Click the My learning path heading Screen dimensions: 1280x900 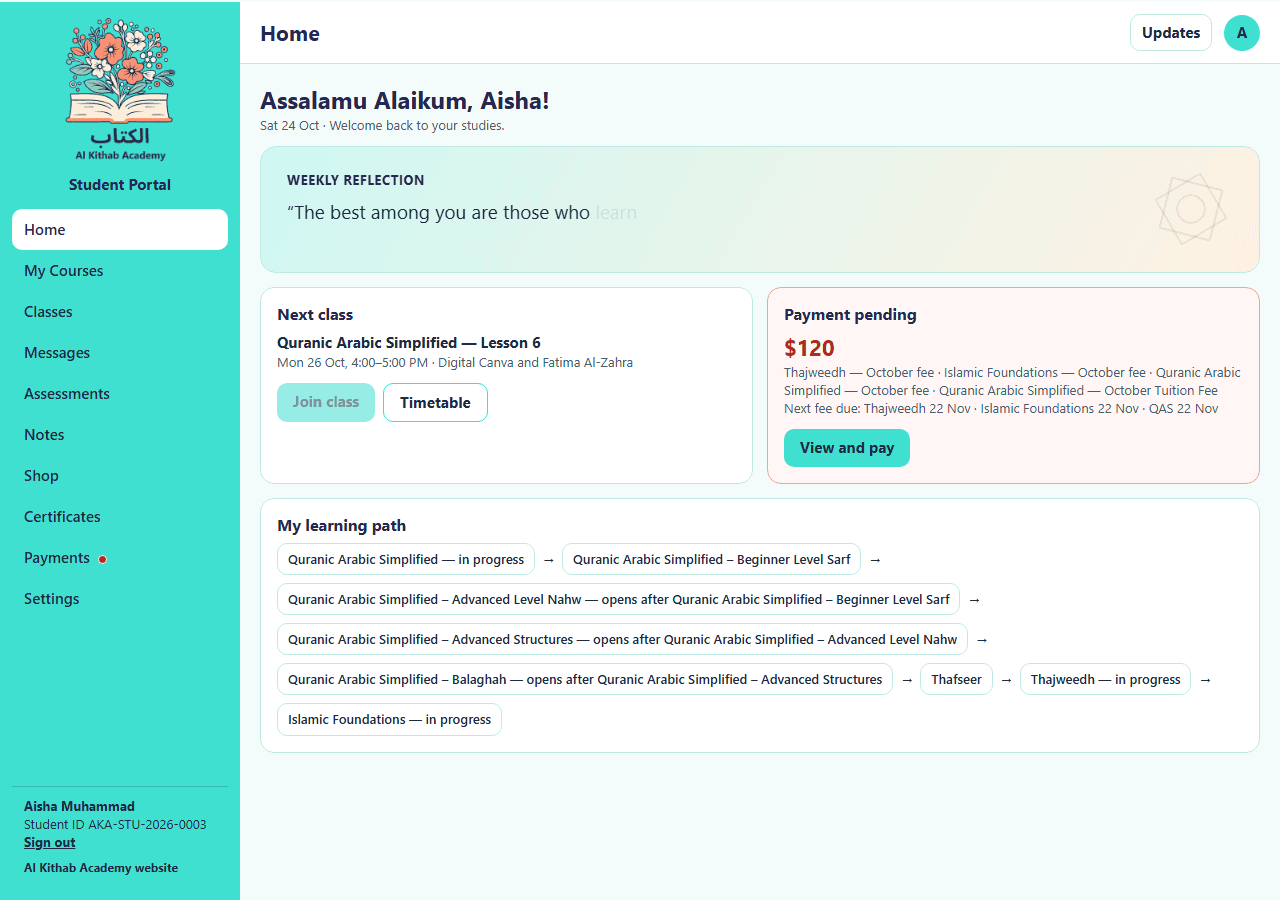(x=341, y=526)
